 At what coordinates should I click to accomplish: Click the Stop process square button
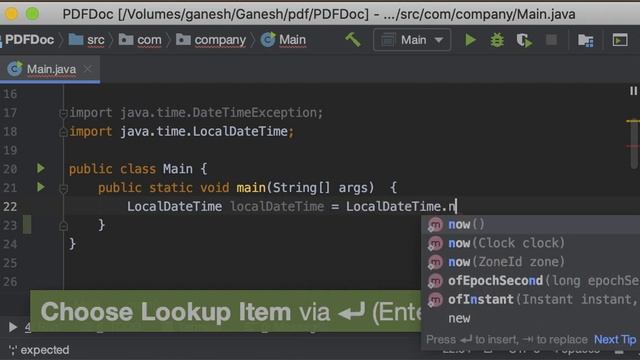551,40
